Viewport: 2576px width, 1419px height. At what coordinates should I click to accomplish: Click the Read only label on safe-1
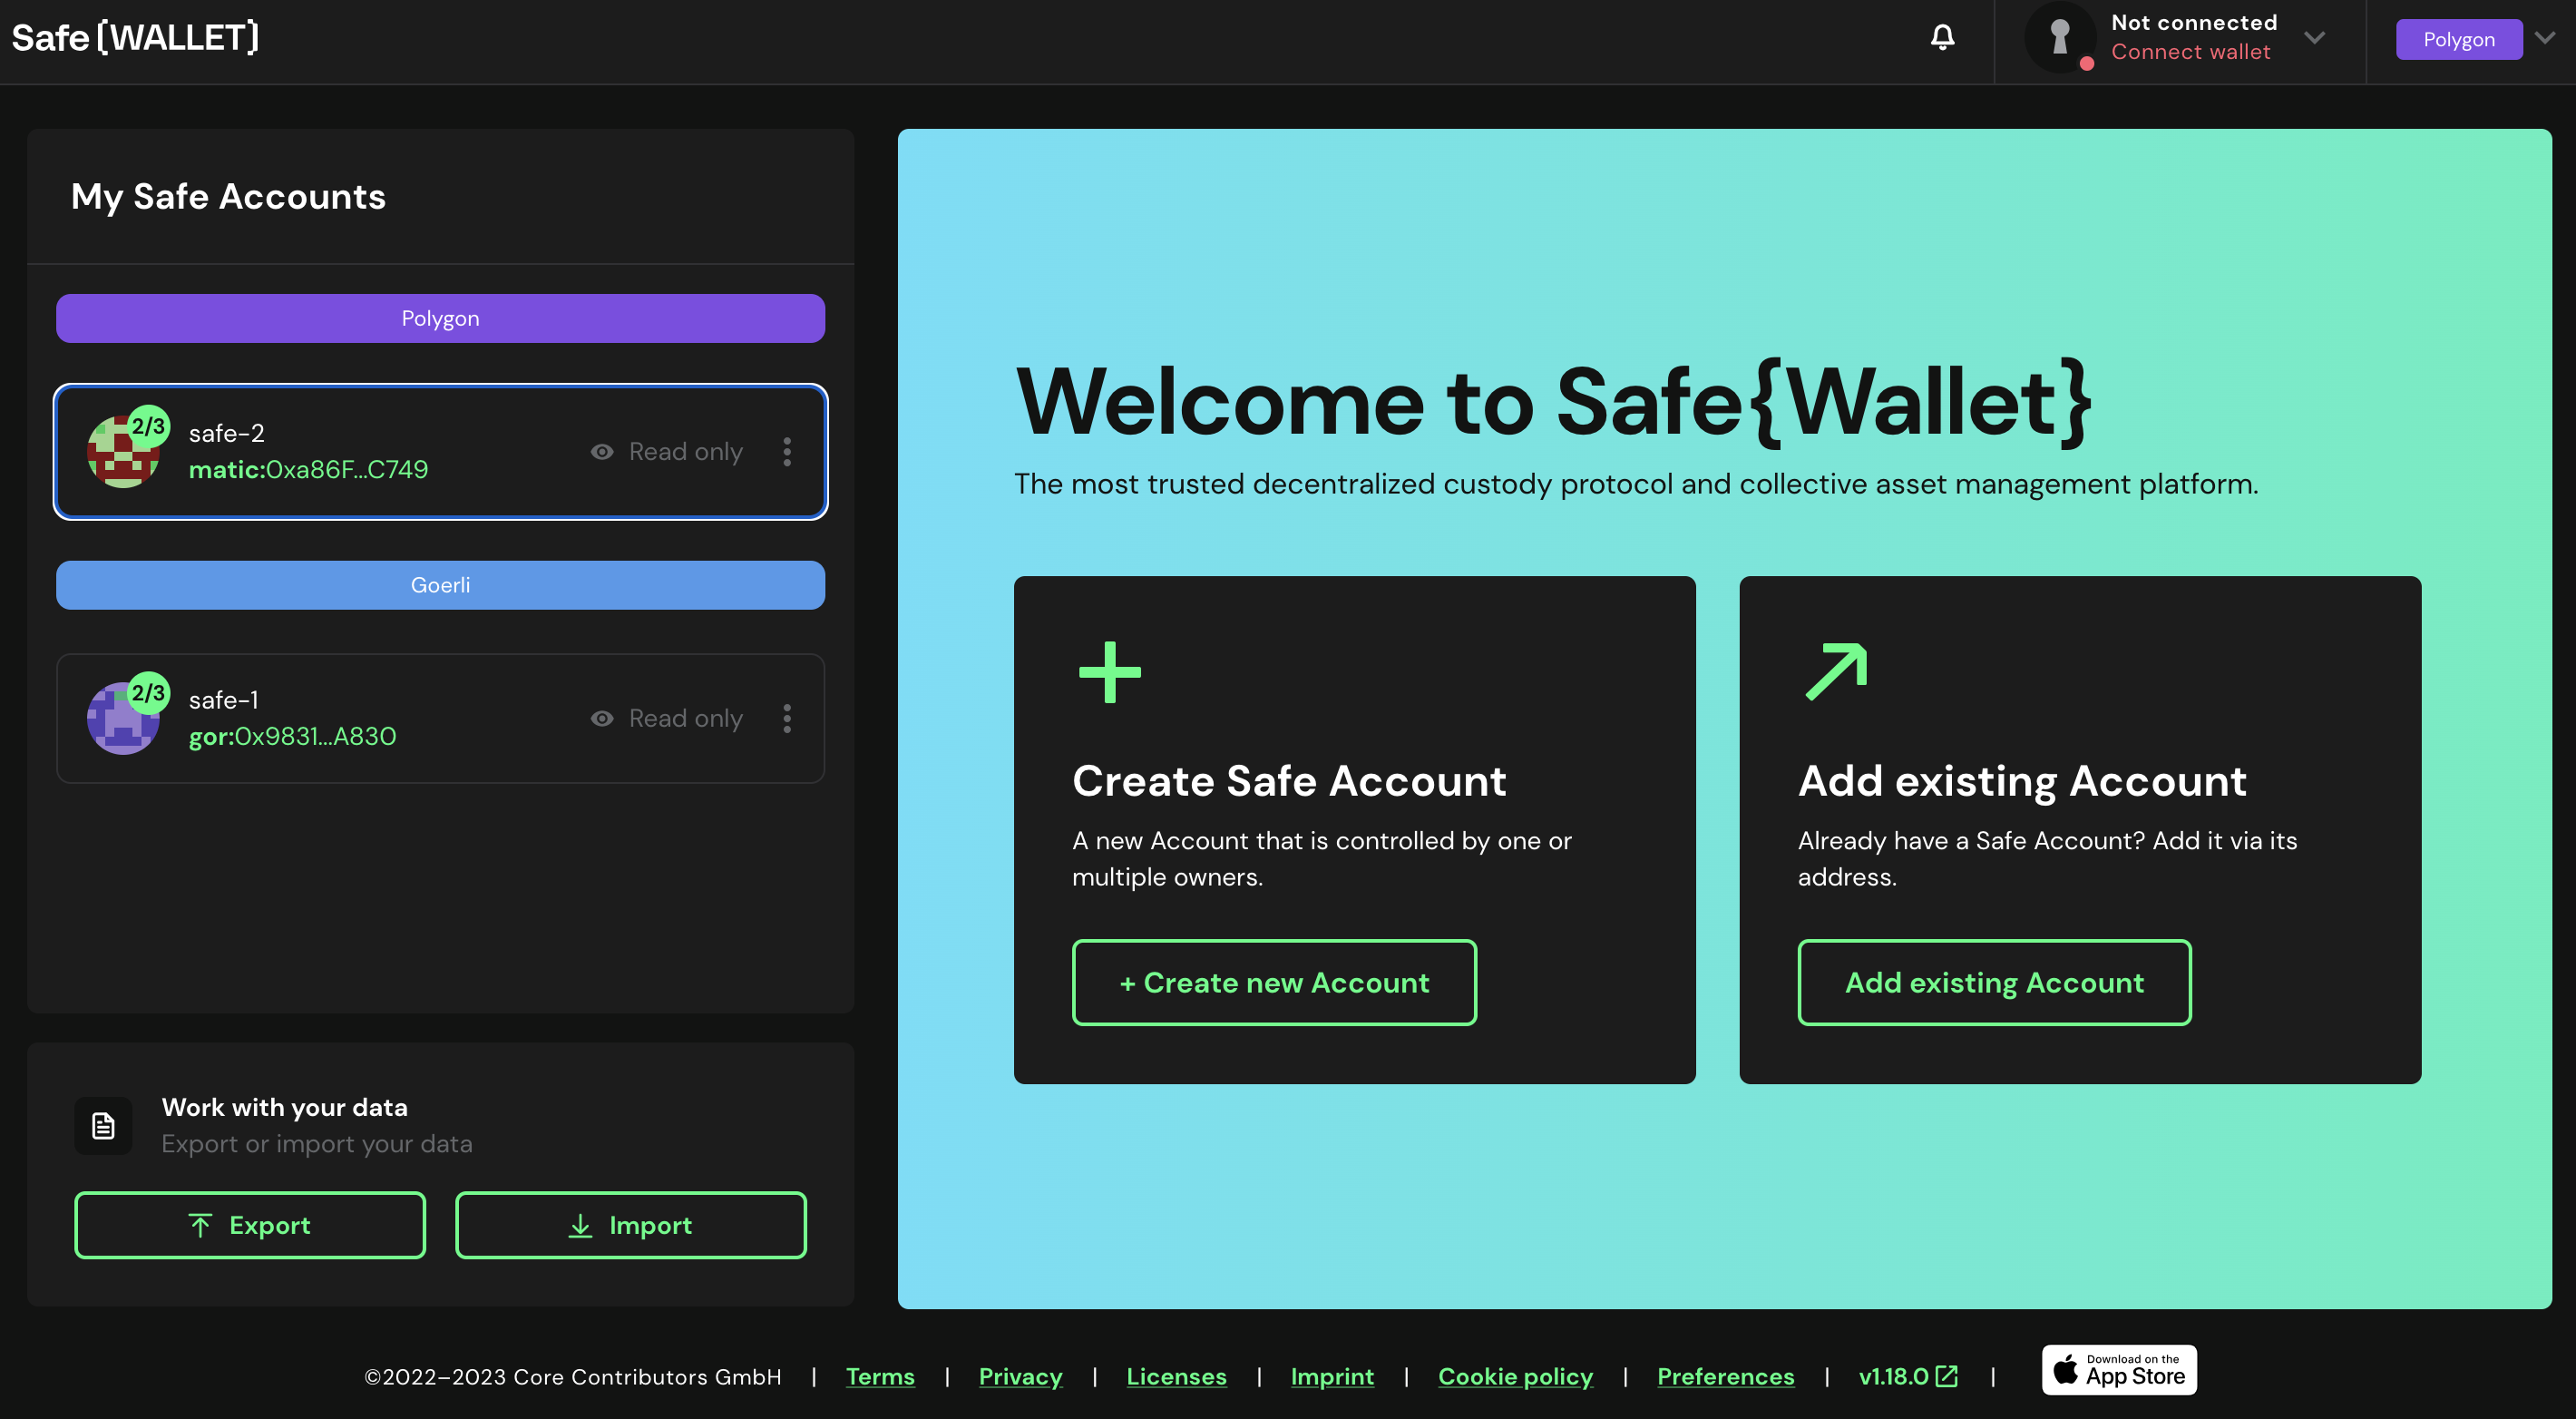(686, 718)
